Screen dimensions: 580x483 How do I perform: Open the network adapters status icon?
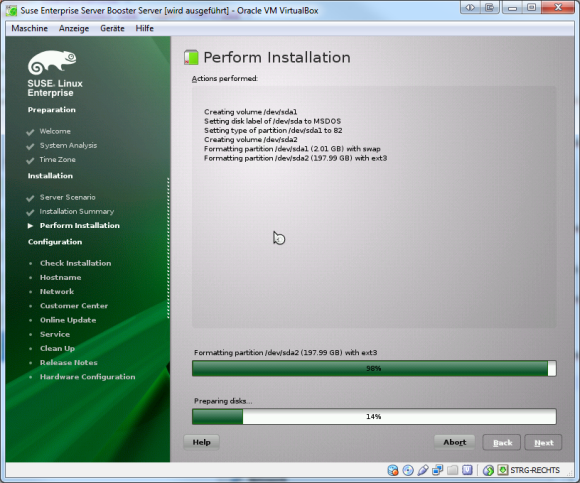438,470
